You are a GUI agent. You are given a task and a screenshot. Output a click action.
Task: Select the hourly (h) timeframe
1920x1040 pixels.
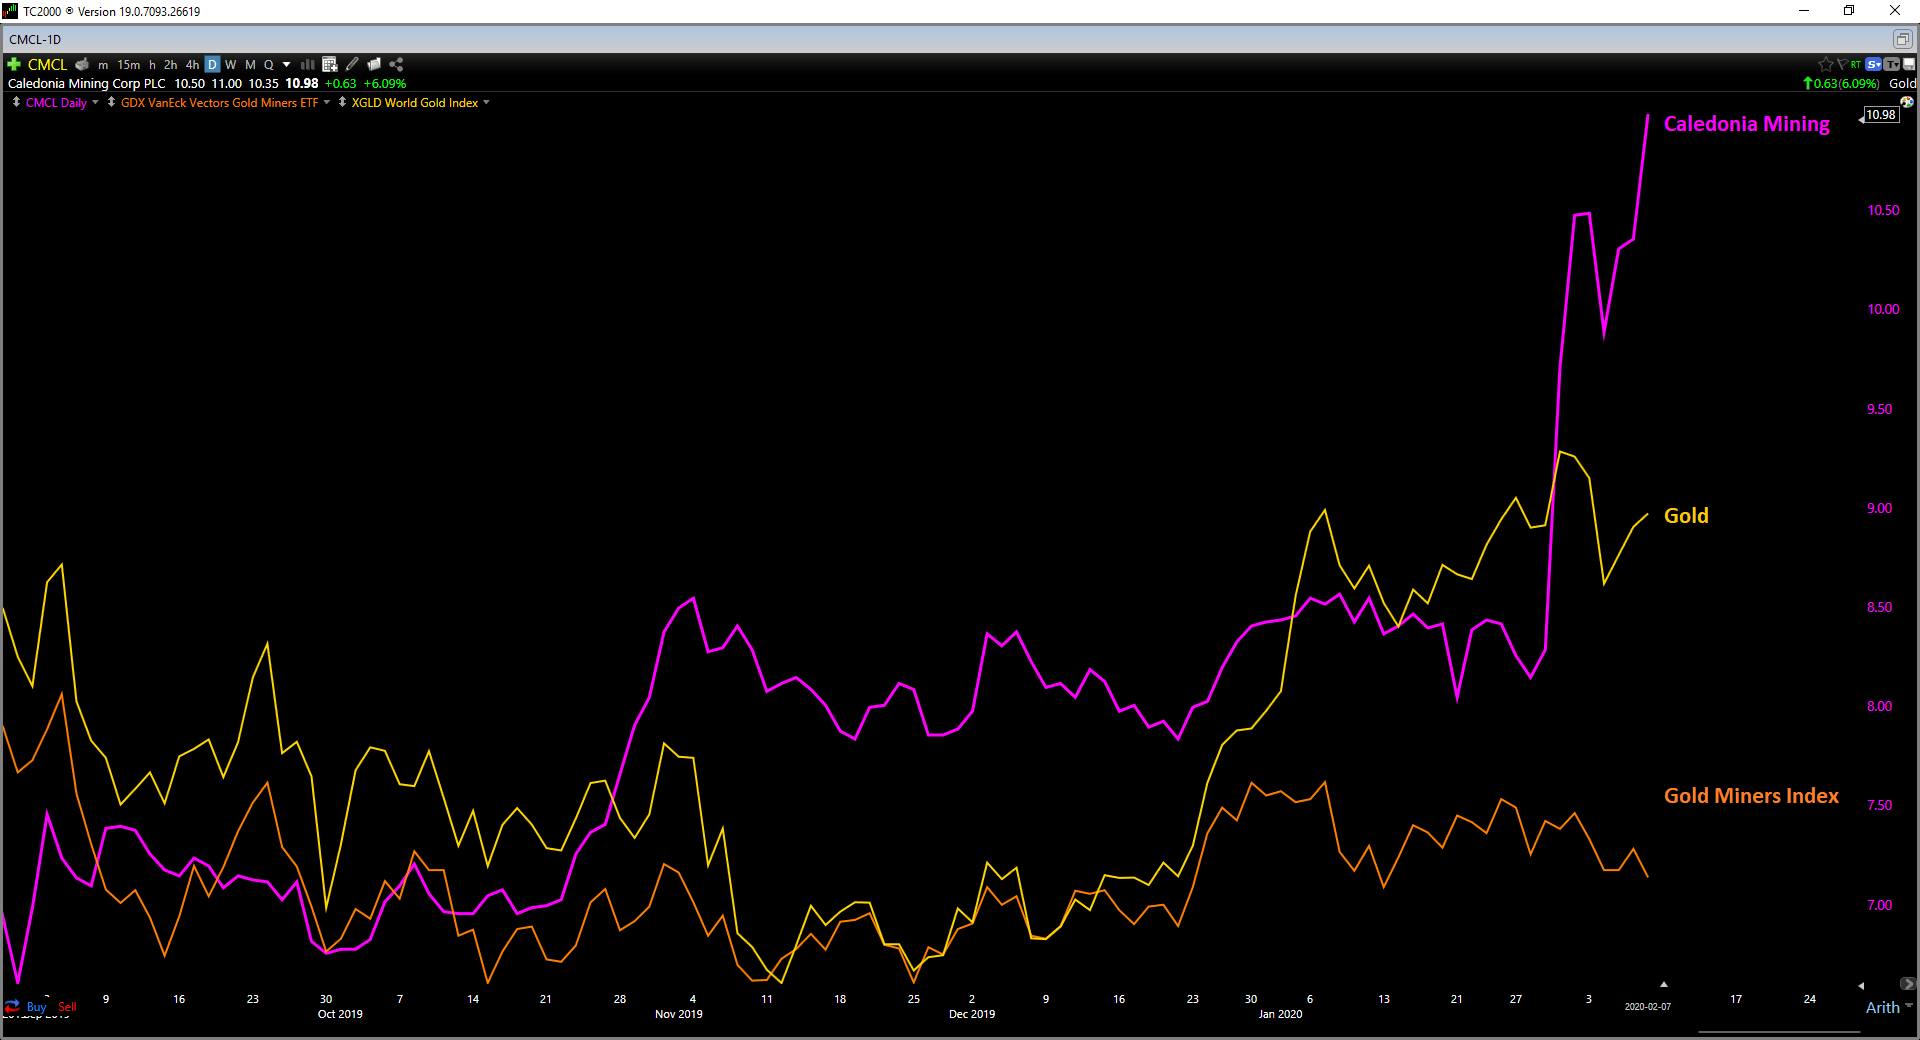pos(152,65)
